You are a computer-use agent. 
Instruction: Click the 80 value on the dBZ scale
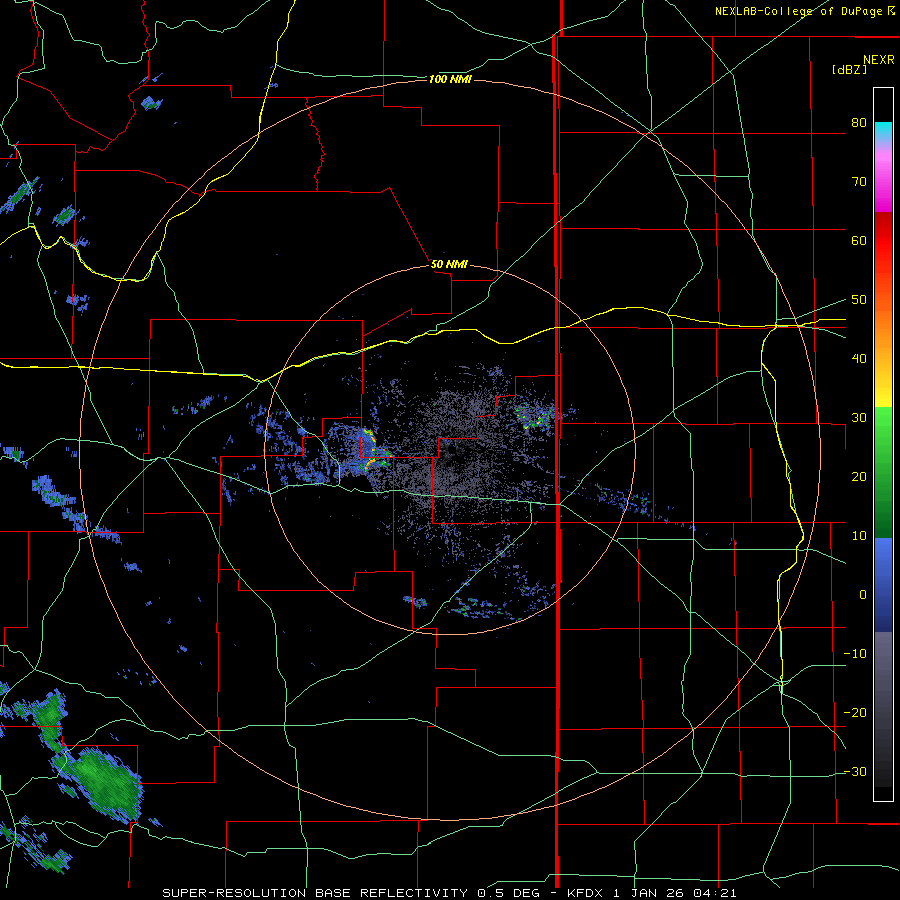859,123
